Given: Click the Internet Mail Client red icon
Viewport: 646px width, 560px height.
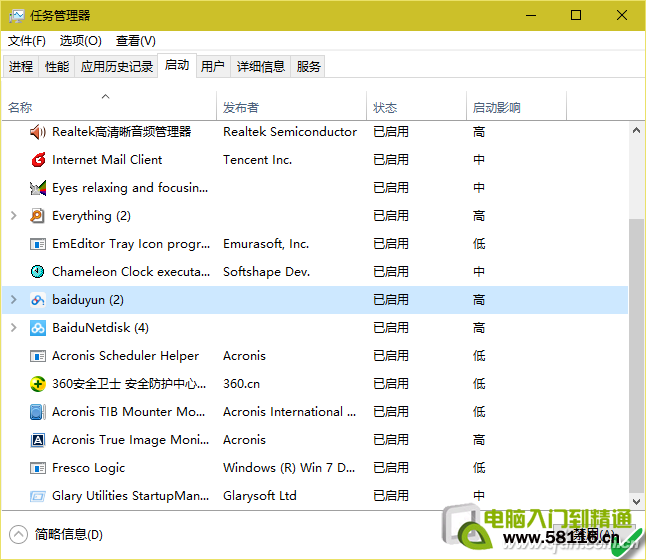Looking at the screenshot, I should pyautogui.click(x=37, y=160).
